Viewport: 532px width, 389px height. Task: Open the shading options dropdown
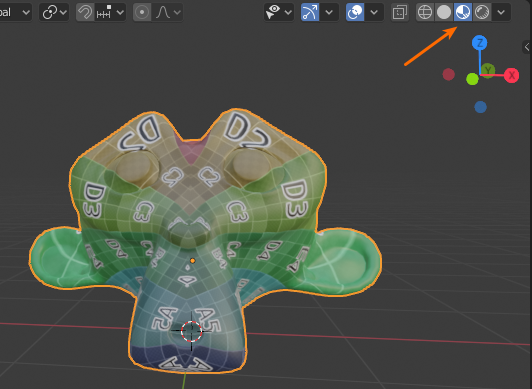pos(501,13)
